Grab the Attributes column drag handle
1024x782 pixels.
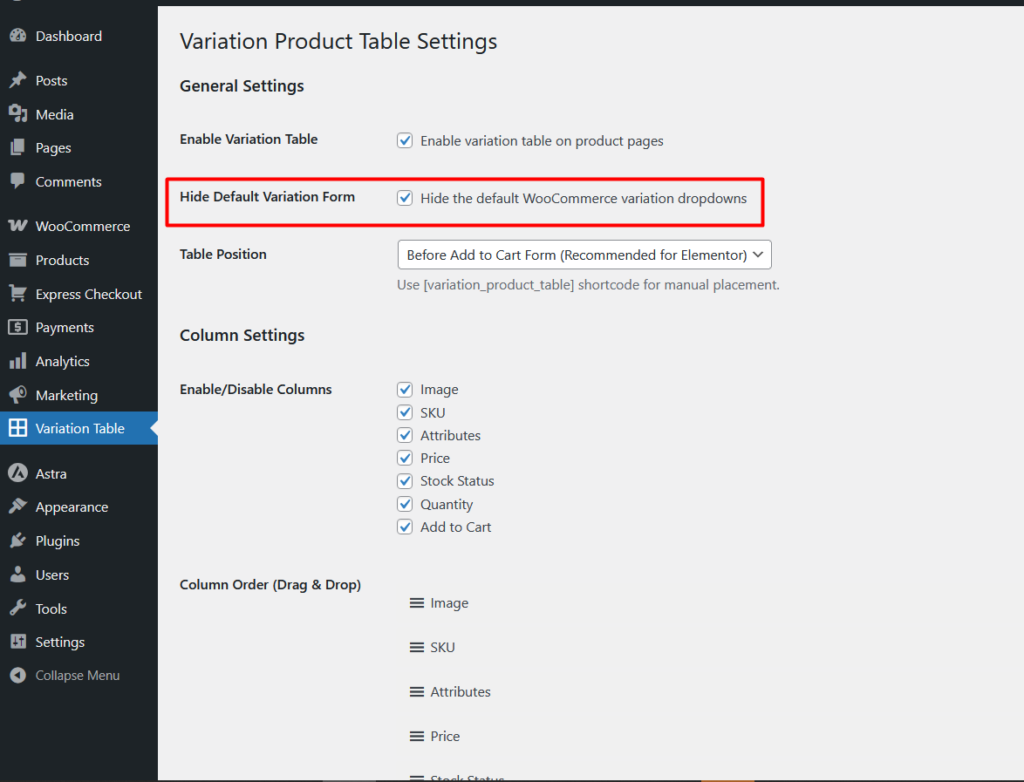coord(417,692)
